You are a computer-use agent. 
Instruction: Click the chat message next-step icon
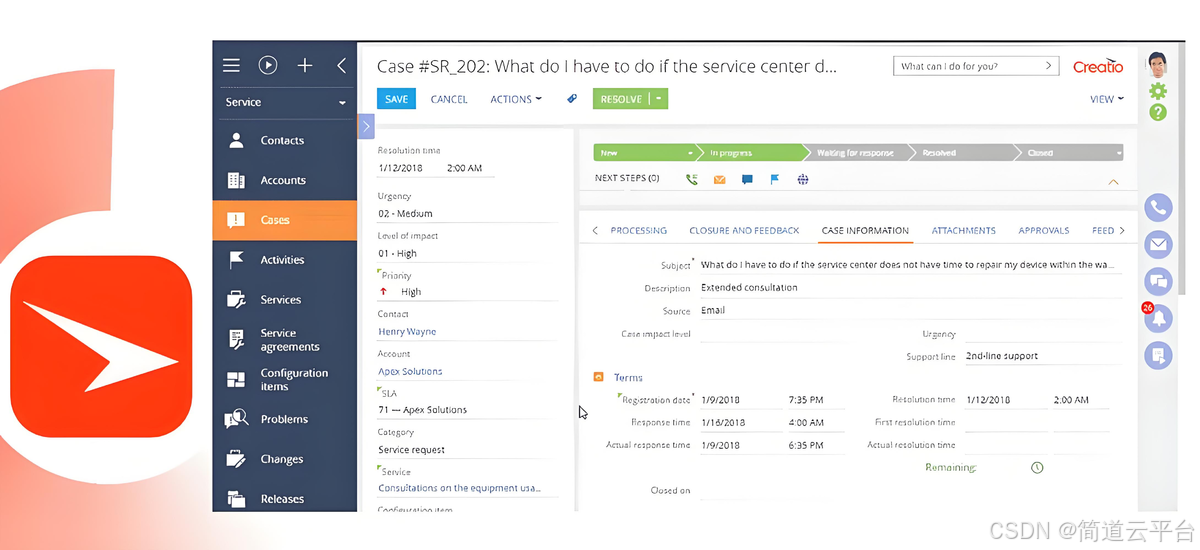(x=747, y=180)
